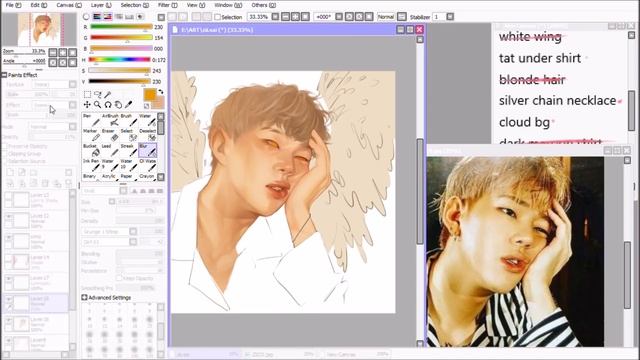The image size is (640, 360).
Task: Toggle visibility of the third layer in the list
Action: 8,238
